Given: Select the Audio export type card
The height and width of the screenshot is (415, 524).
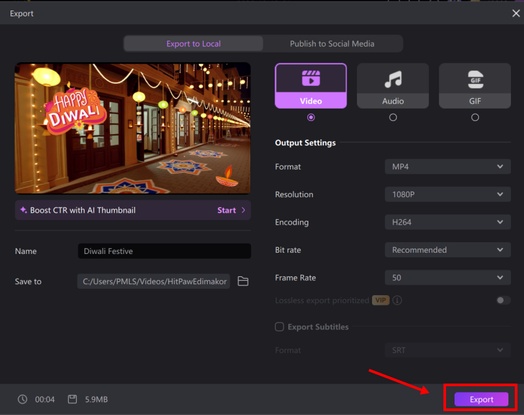Looking at the screenshot, I should pyautogui.click(x=393, y=86).
